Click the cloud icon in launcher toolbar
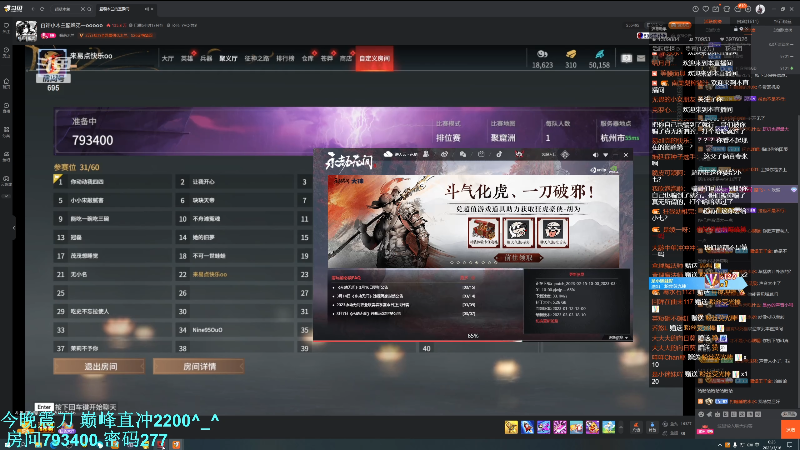The width and height of the screenshot is (800, 450). (x=388, y=154)
